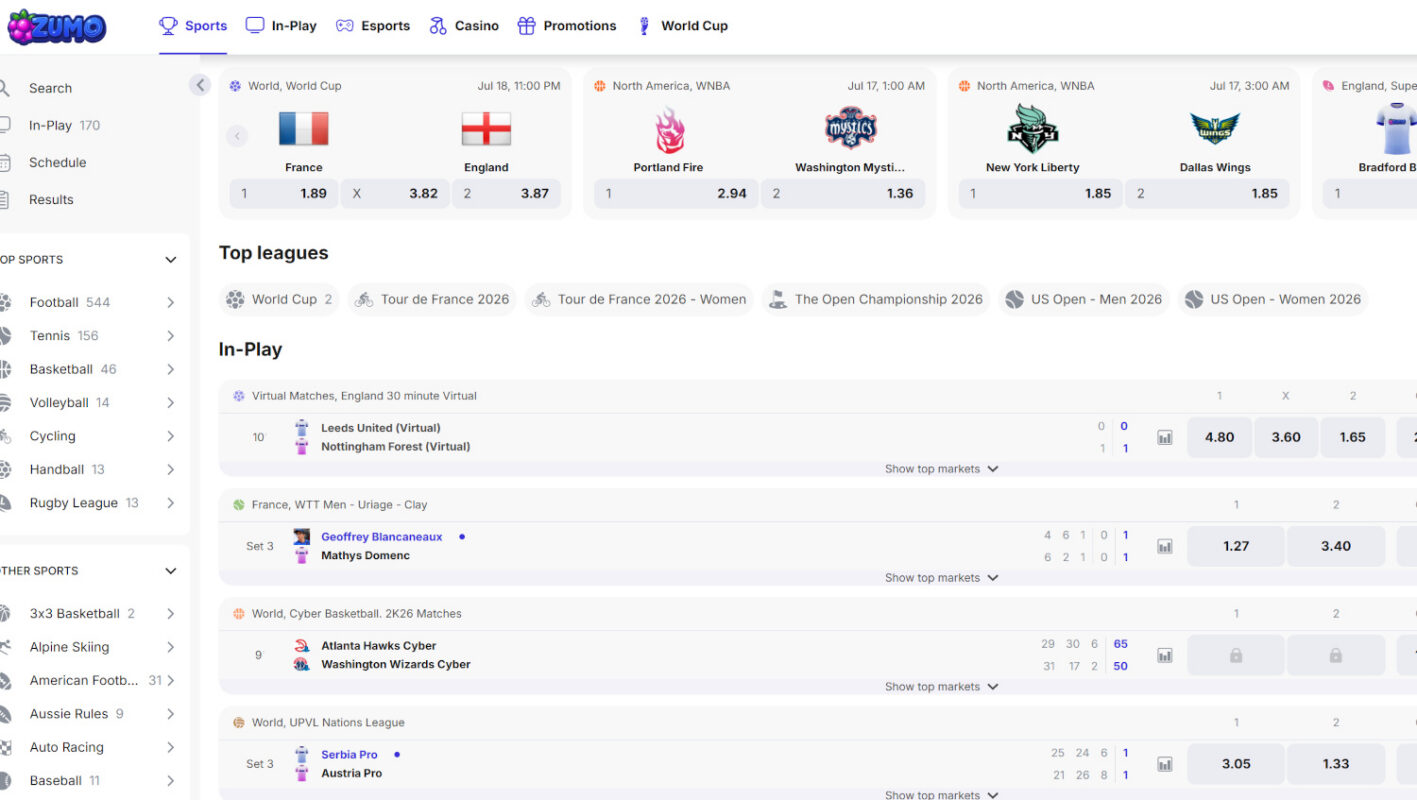Open the Promotions tab
The image size is (1417, 800).
point(567,26)
